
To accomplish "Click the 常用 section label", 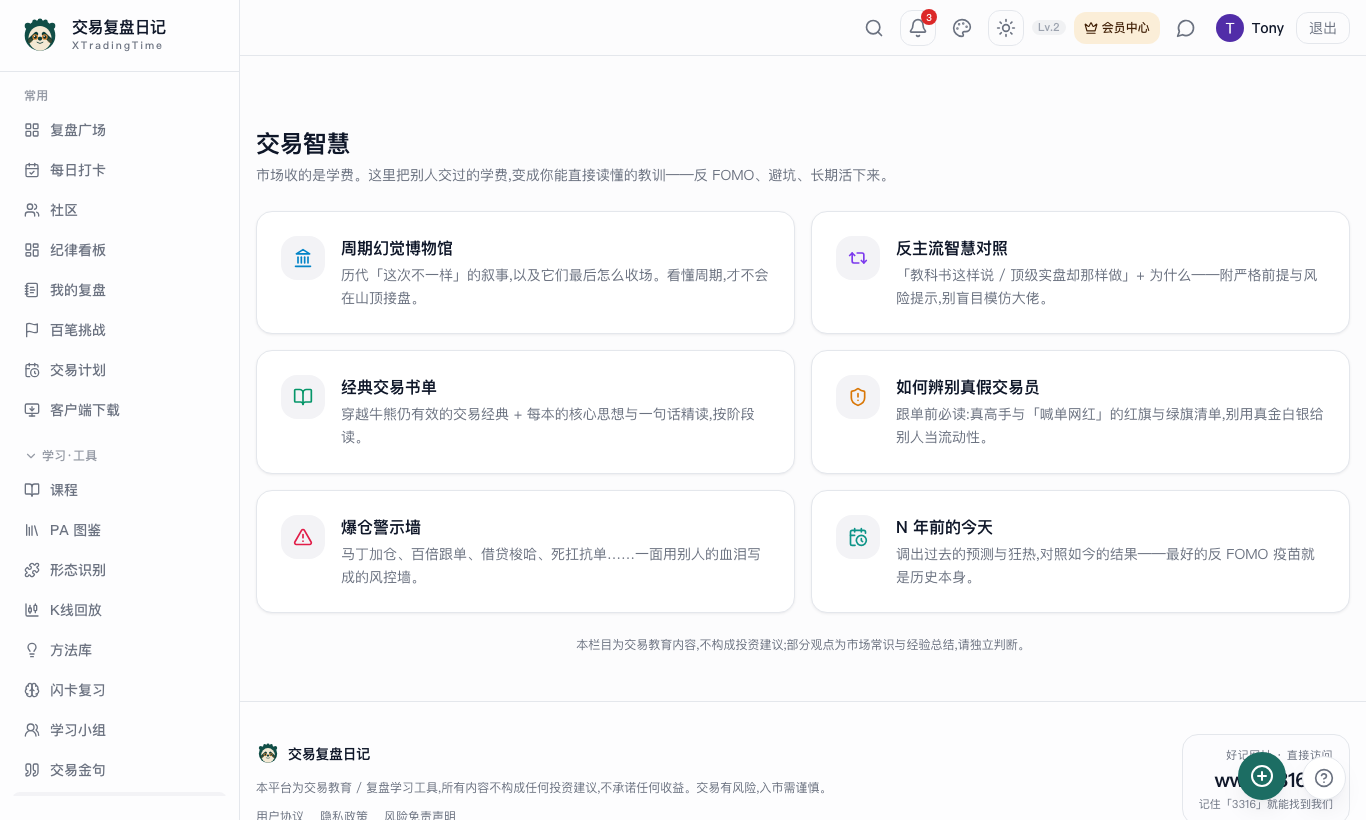I will tap(36, 96).
